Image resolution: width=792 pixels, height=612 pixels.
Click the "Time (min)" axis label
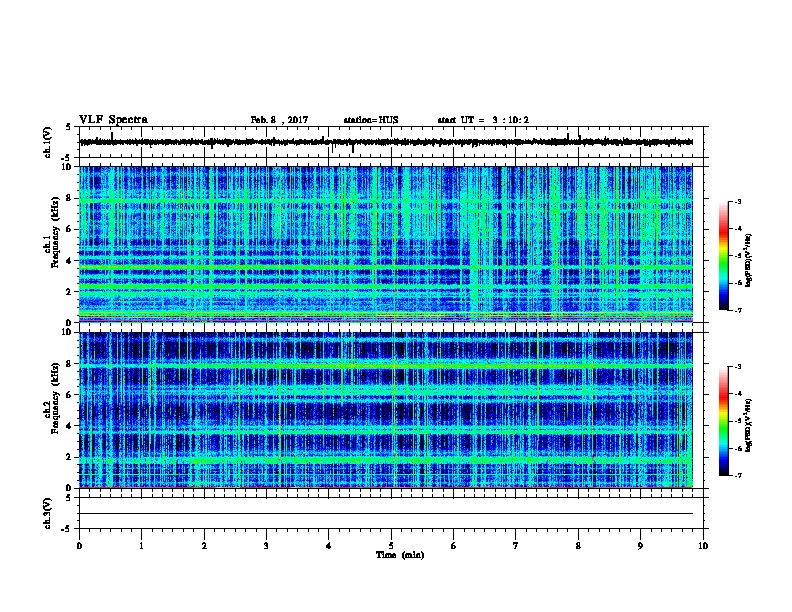[x=400, y=555]
